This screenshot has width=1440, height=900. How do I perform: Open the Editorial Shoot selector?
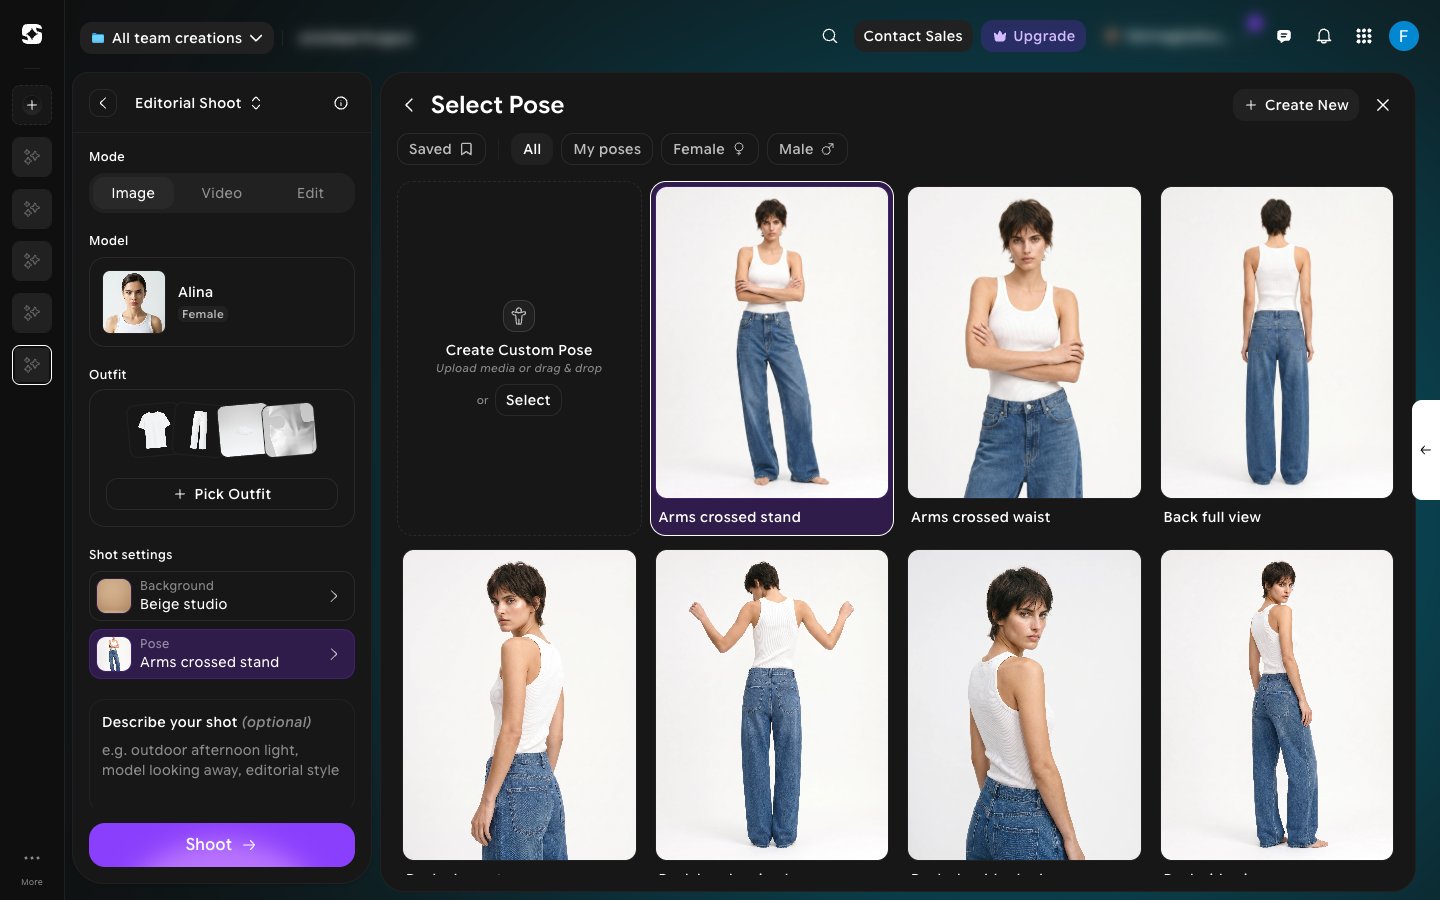(198, 103)
